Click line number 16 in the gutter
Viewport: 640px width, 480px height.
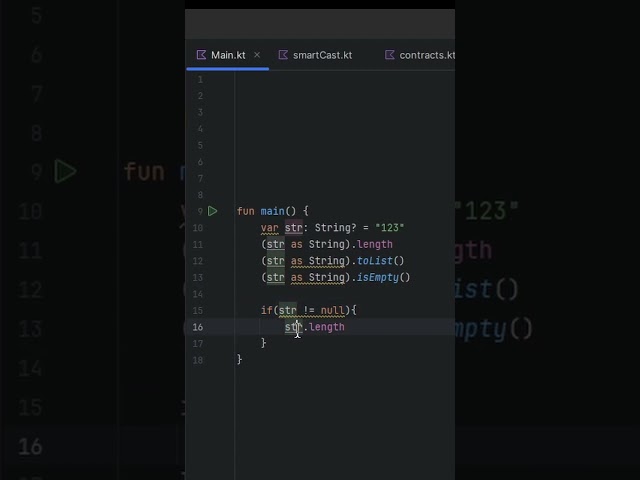click(x=198, y=327)
